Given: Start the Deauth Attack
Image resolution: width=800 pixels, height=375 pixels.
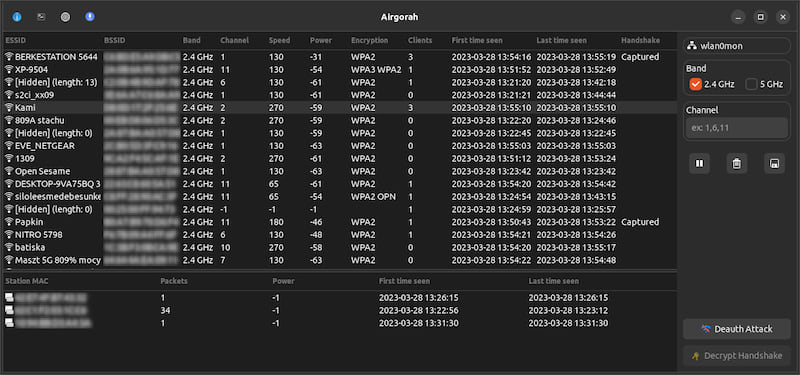Looking at the screenshot, I should 737,329.
